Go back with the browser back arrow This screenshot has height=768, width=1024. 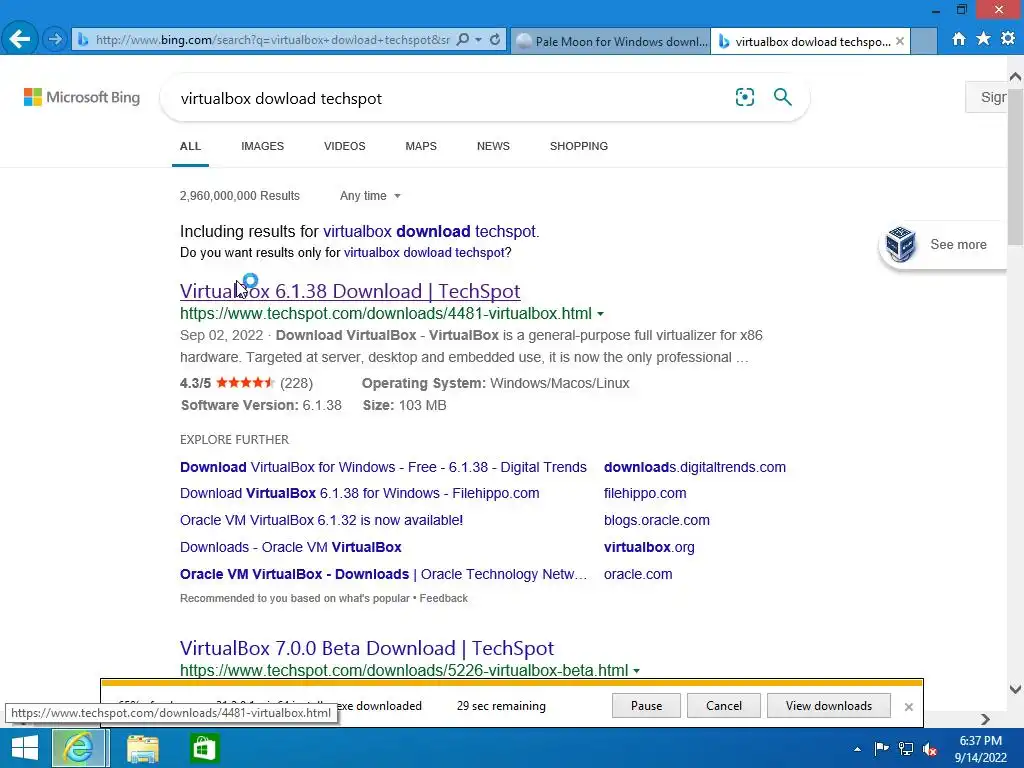pos(20,39)
